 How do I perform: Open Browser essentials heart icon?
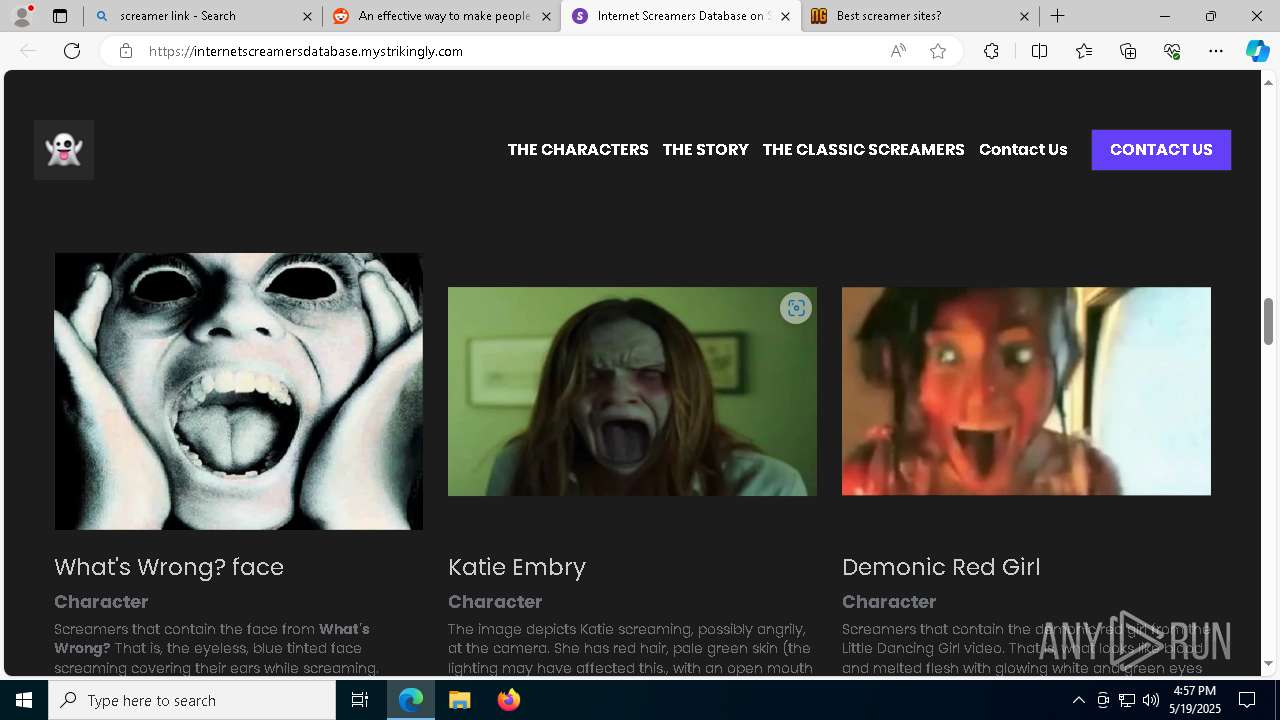(x=1172, y=51)
